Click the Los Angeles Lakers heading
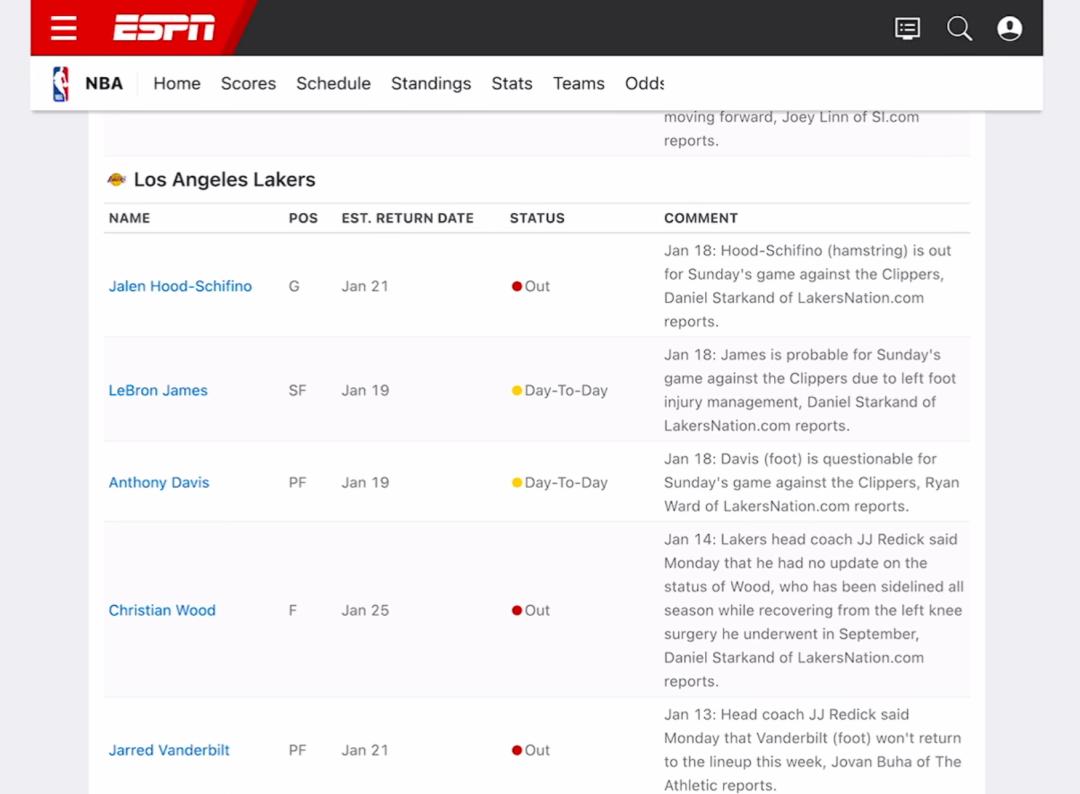 [x=225, y=180]
